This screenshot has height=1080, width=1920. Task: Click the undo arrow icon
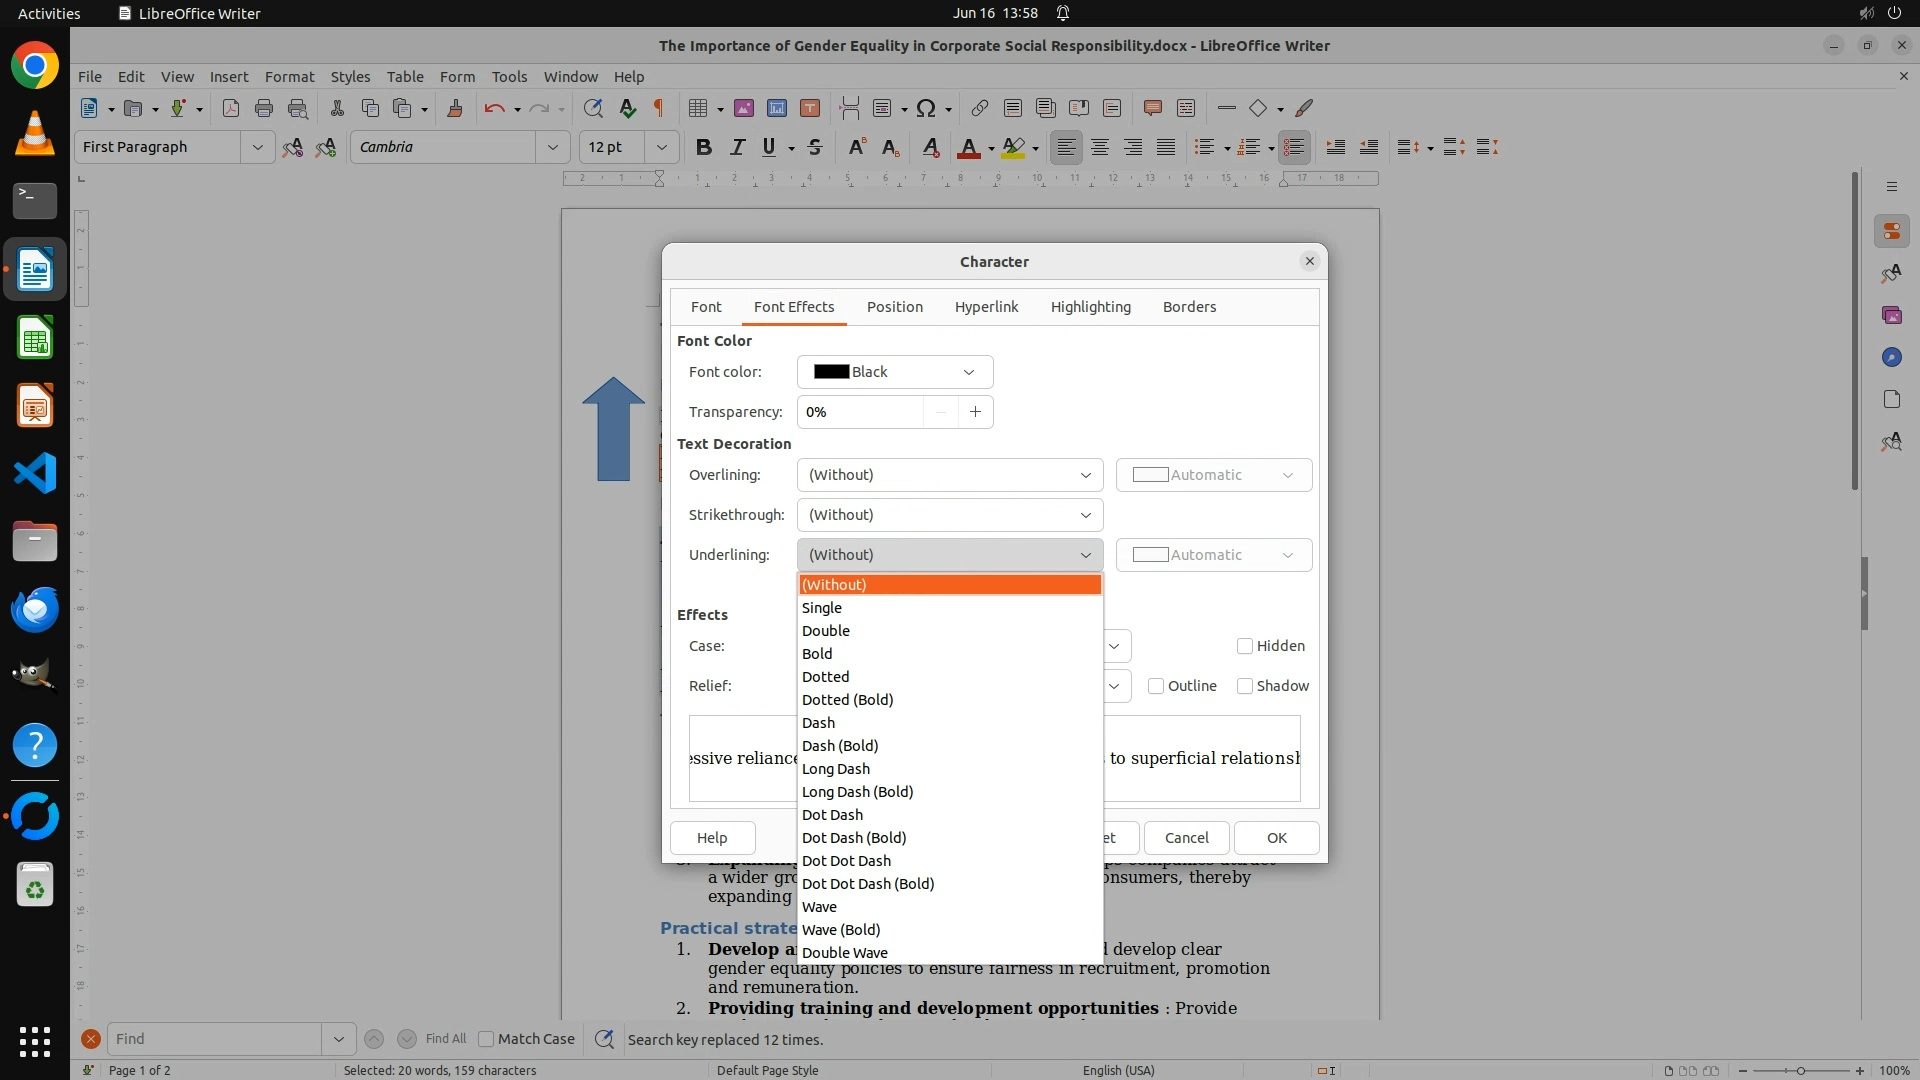[x=494, y=108]
